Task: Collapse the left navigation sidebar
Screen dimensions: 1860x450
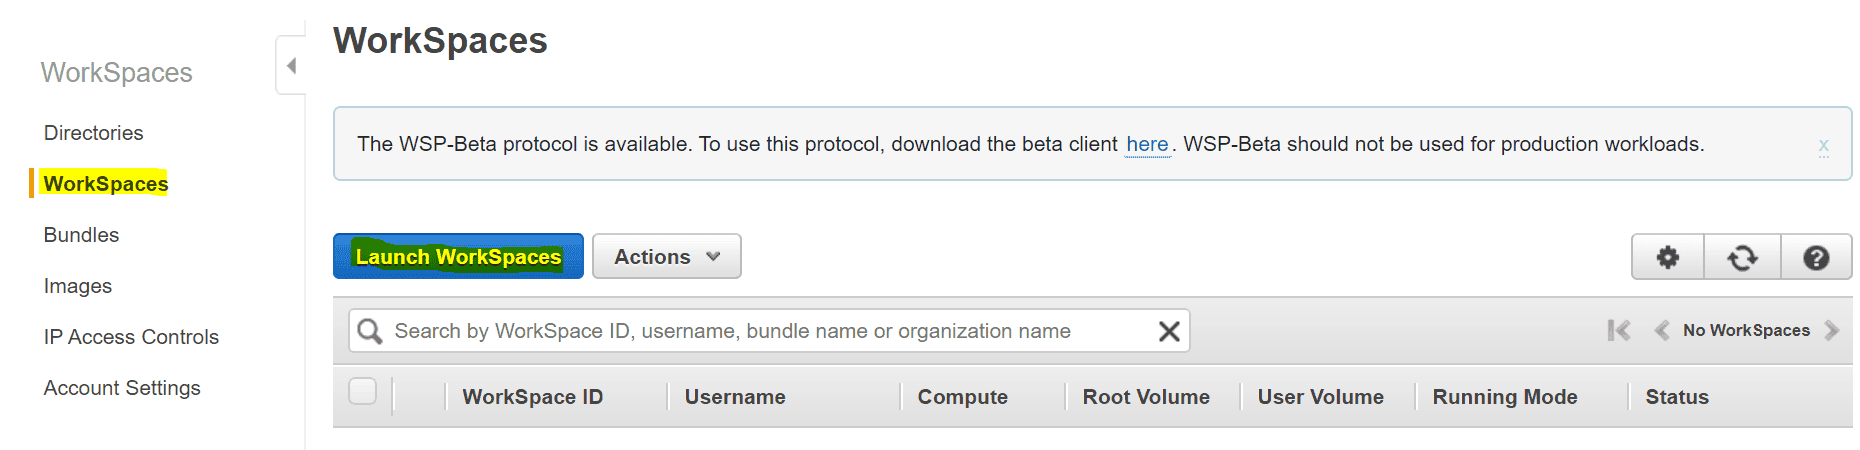Action: (x=291, y=66)
